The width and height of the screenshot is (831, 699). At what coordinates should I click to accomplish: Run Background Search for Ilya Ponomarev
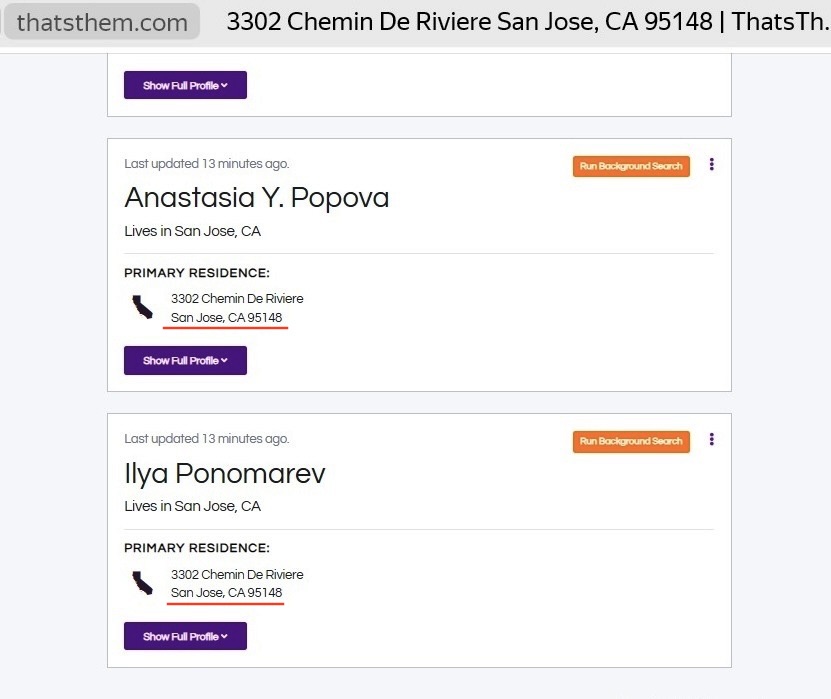(631, 441)
